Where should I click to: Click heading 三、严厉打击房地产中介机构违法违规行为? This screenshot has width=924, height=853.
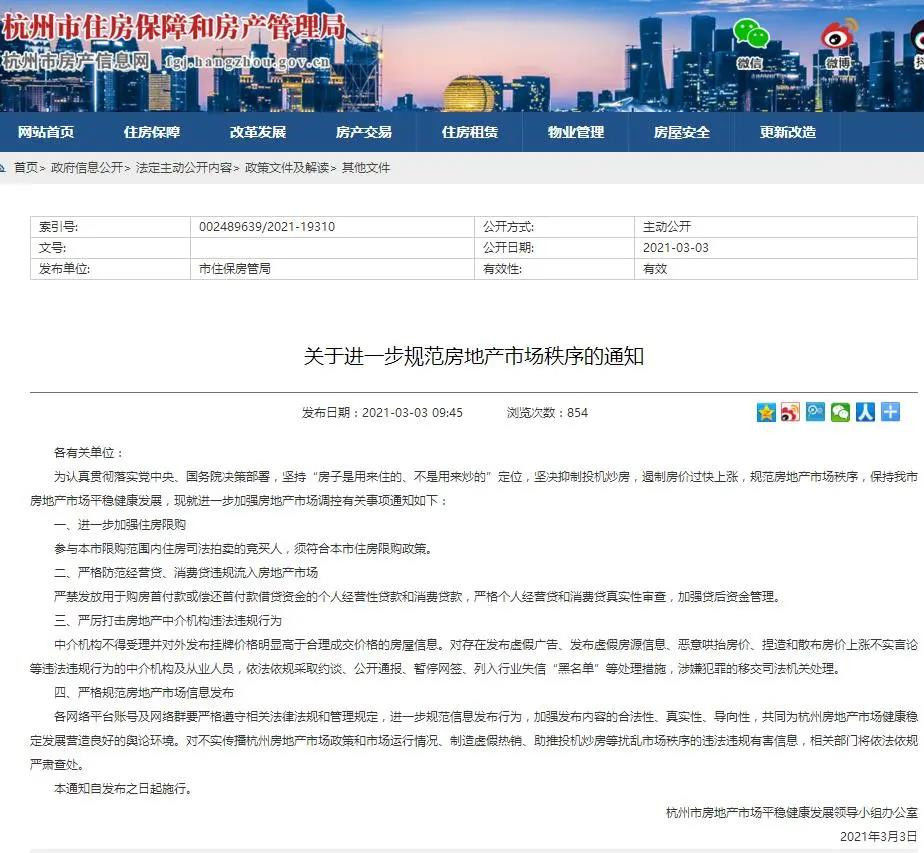click(x=168, y=621)
